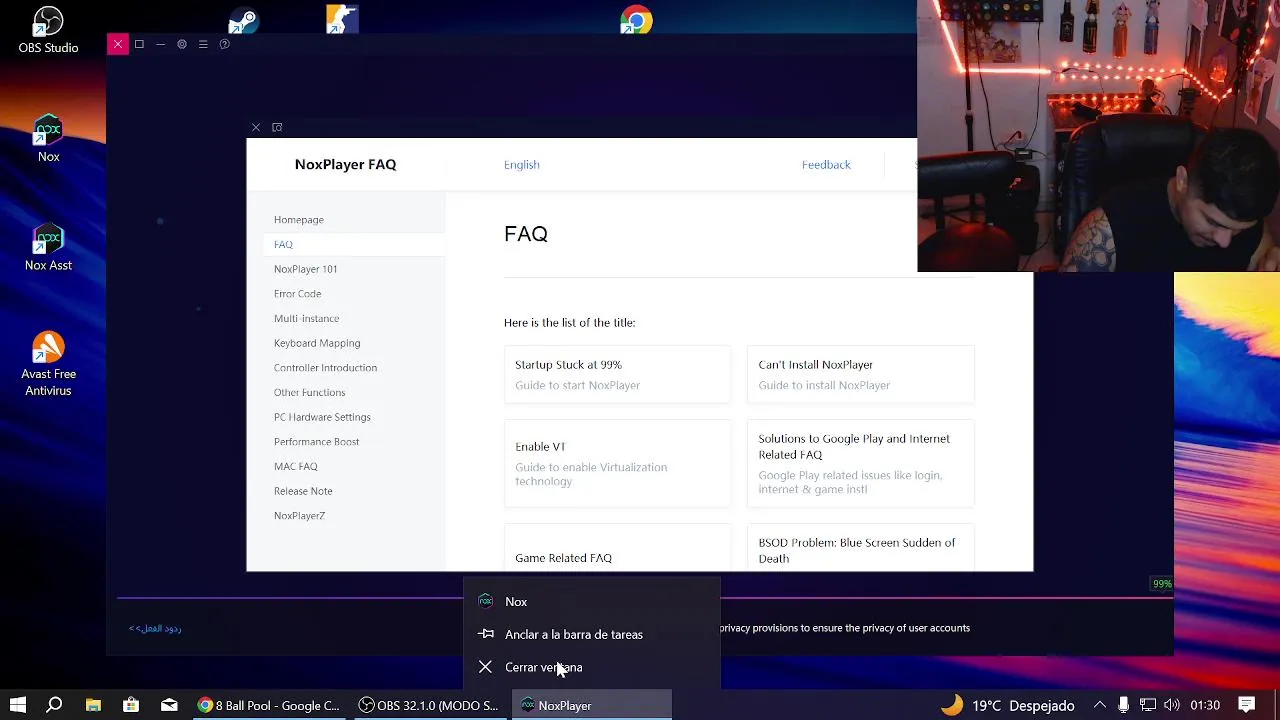Open OBS Studio desktop shortcut
The width and height of the screenshot is (1280, 720).
pyautogui.click(x=48, y=30)
